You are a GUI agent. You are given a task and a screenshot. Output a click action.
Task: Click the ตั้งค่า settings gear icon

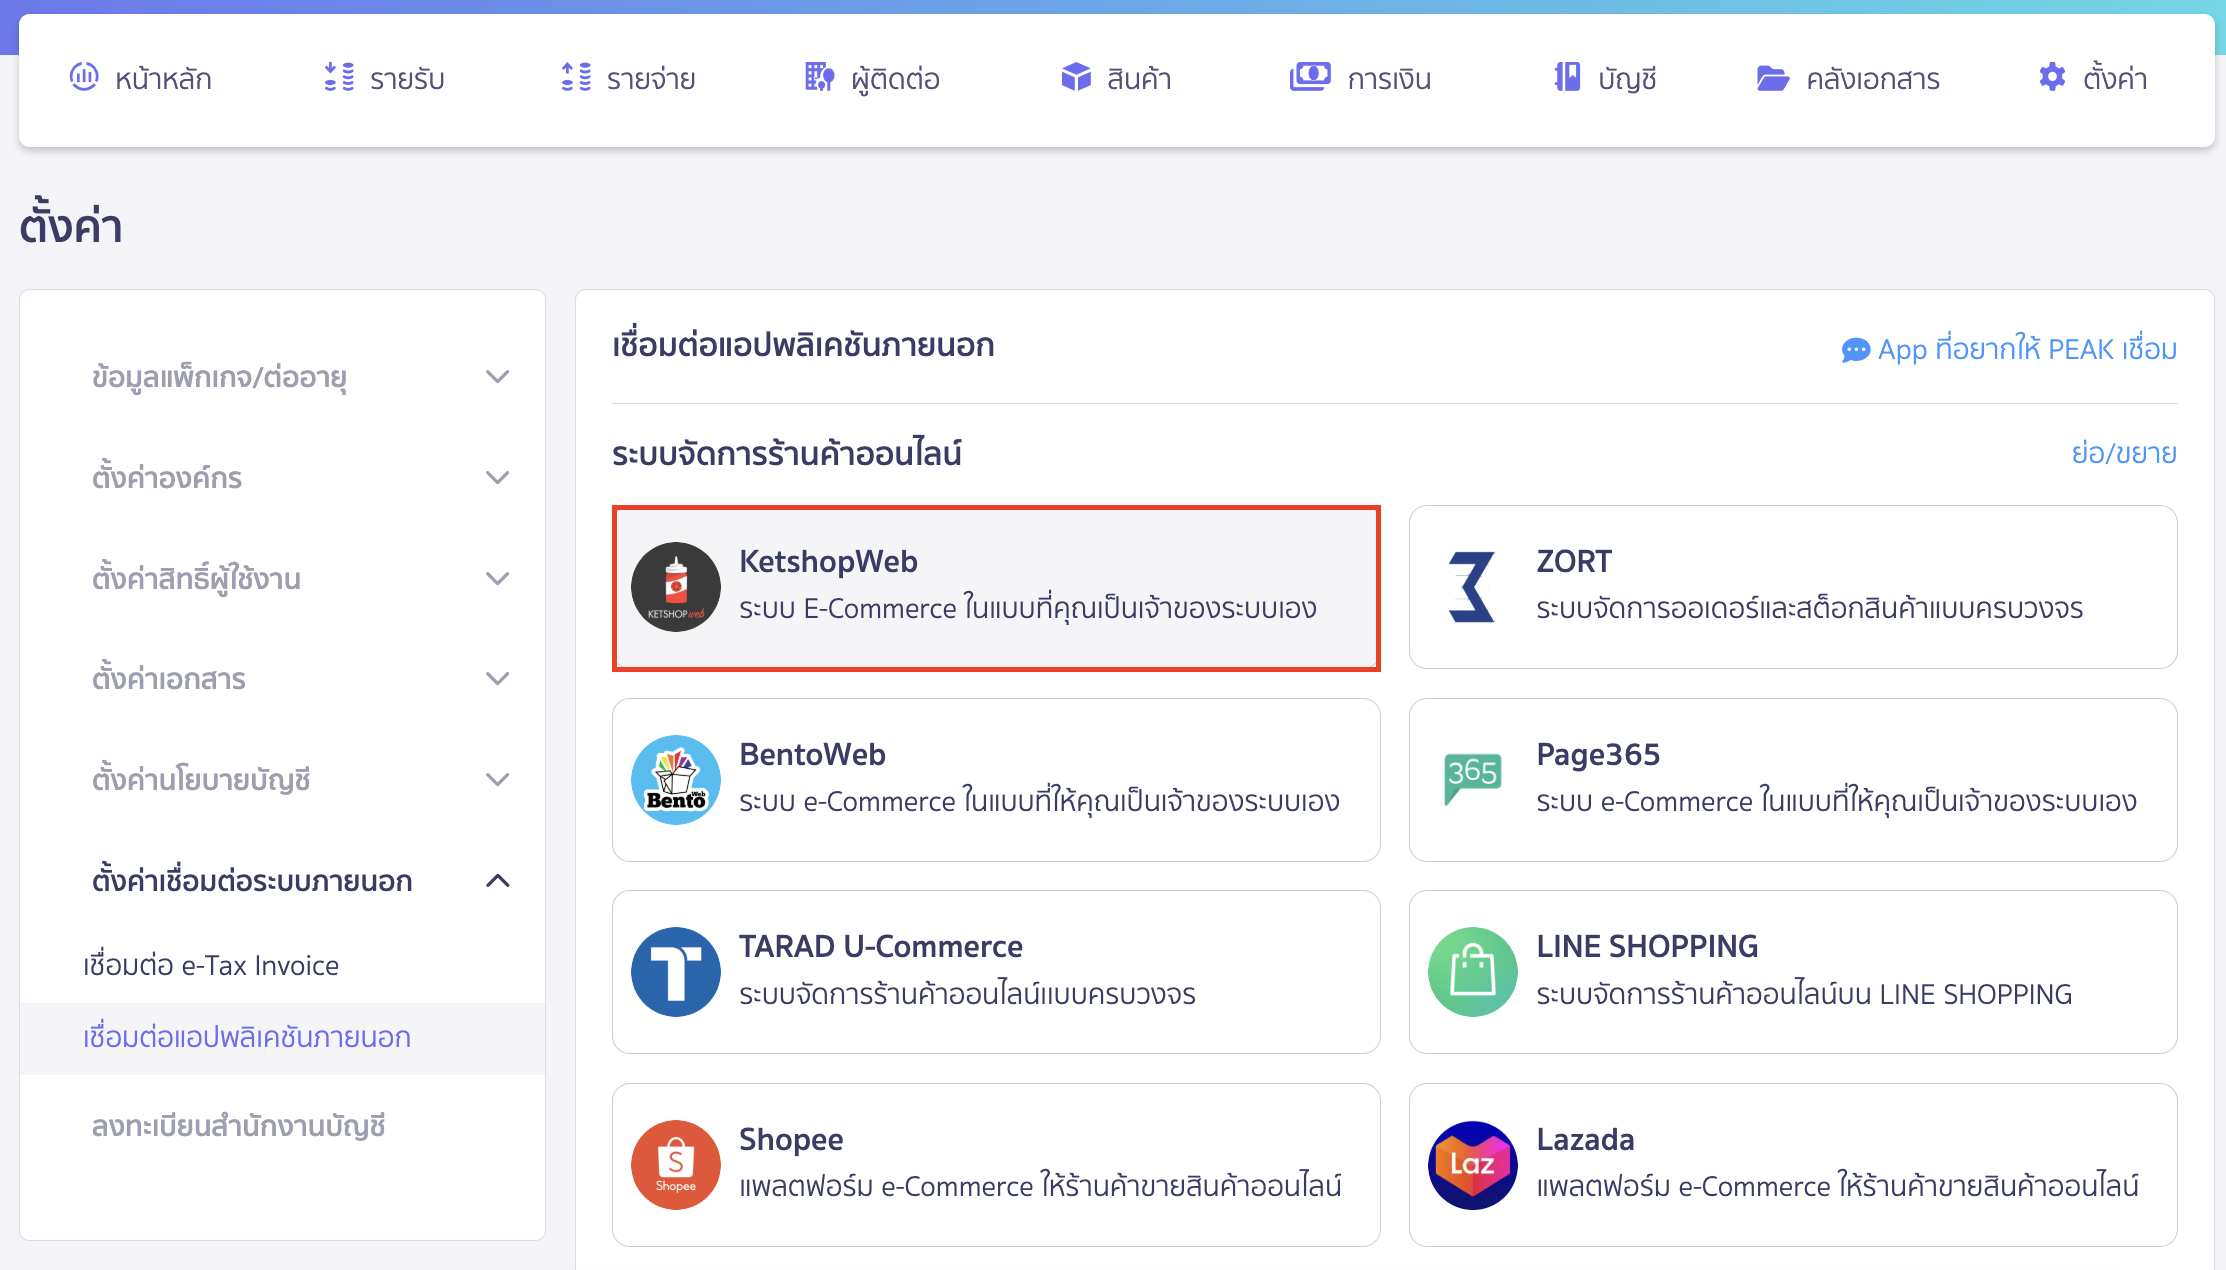click(2051, 78)
